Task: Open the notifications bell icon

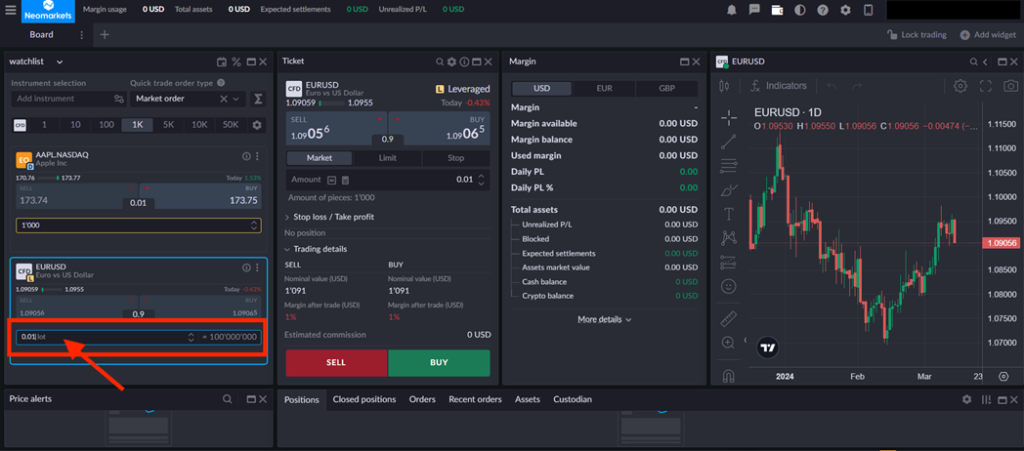Action: (732, 10)
